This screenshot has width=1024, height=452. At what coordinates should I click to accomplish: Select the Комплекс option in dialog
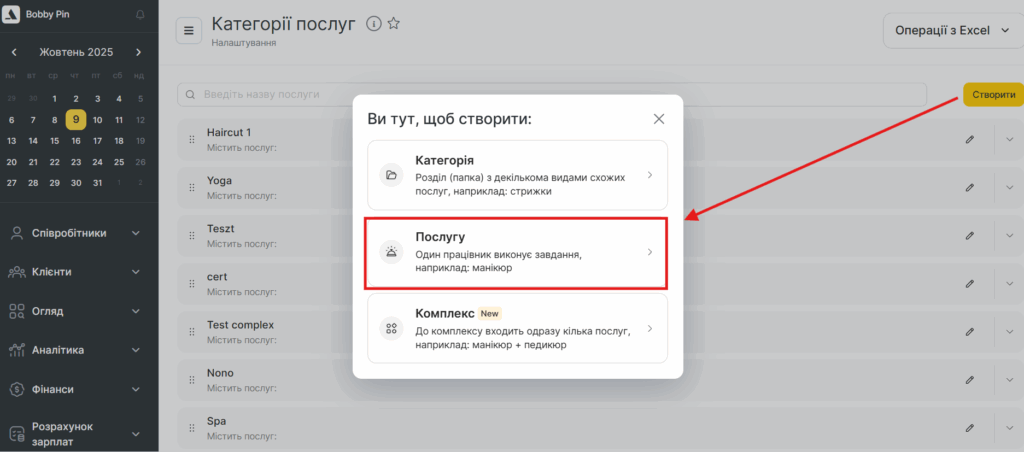click(517, 328)
